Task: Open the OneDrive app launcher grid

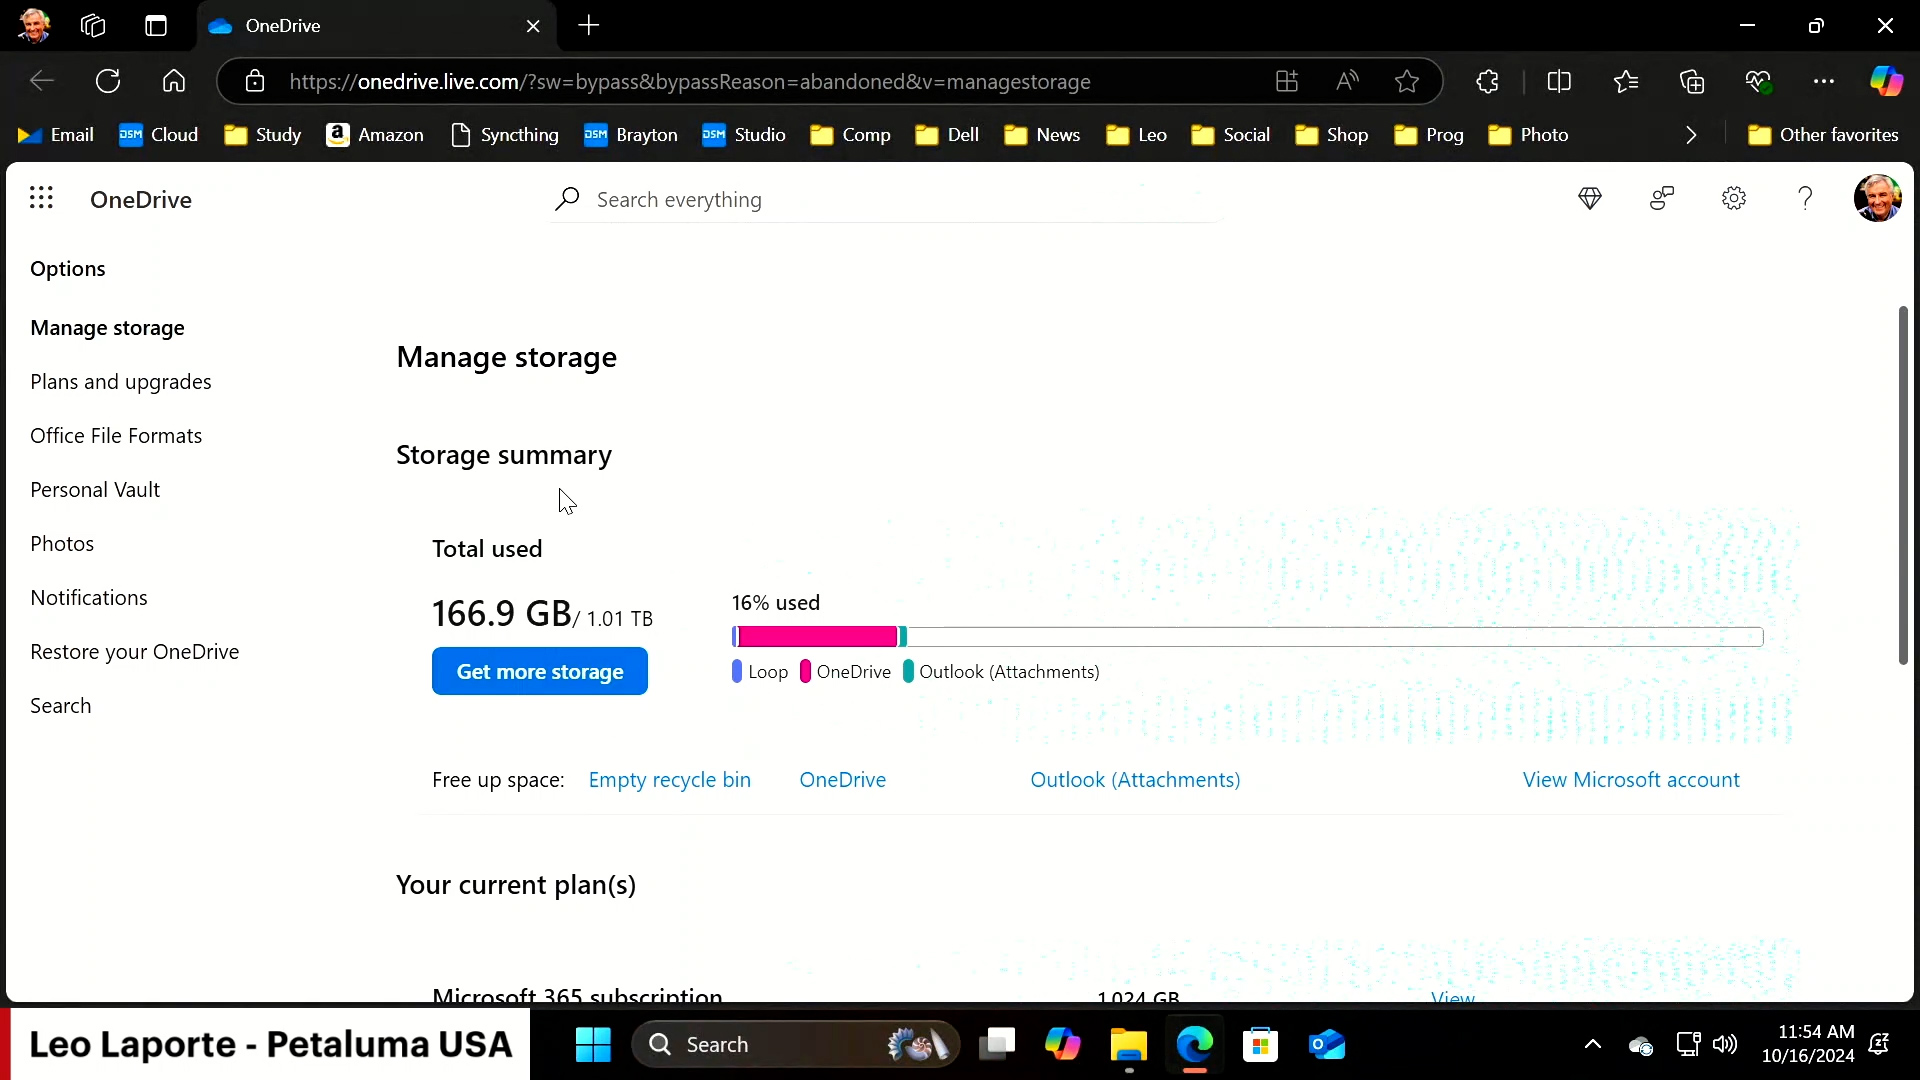Action: click(x=41, y=198)
